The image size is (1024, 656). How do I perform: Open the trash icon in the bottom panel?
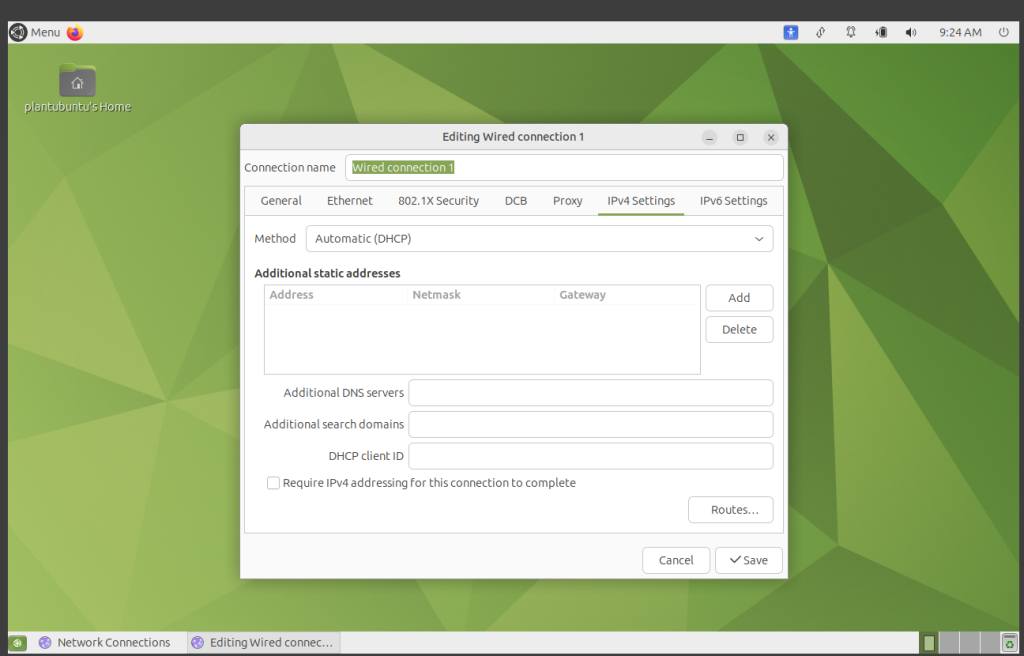(1009, 643)
